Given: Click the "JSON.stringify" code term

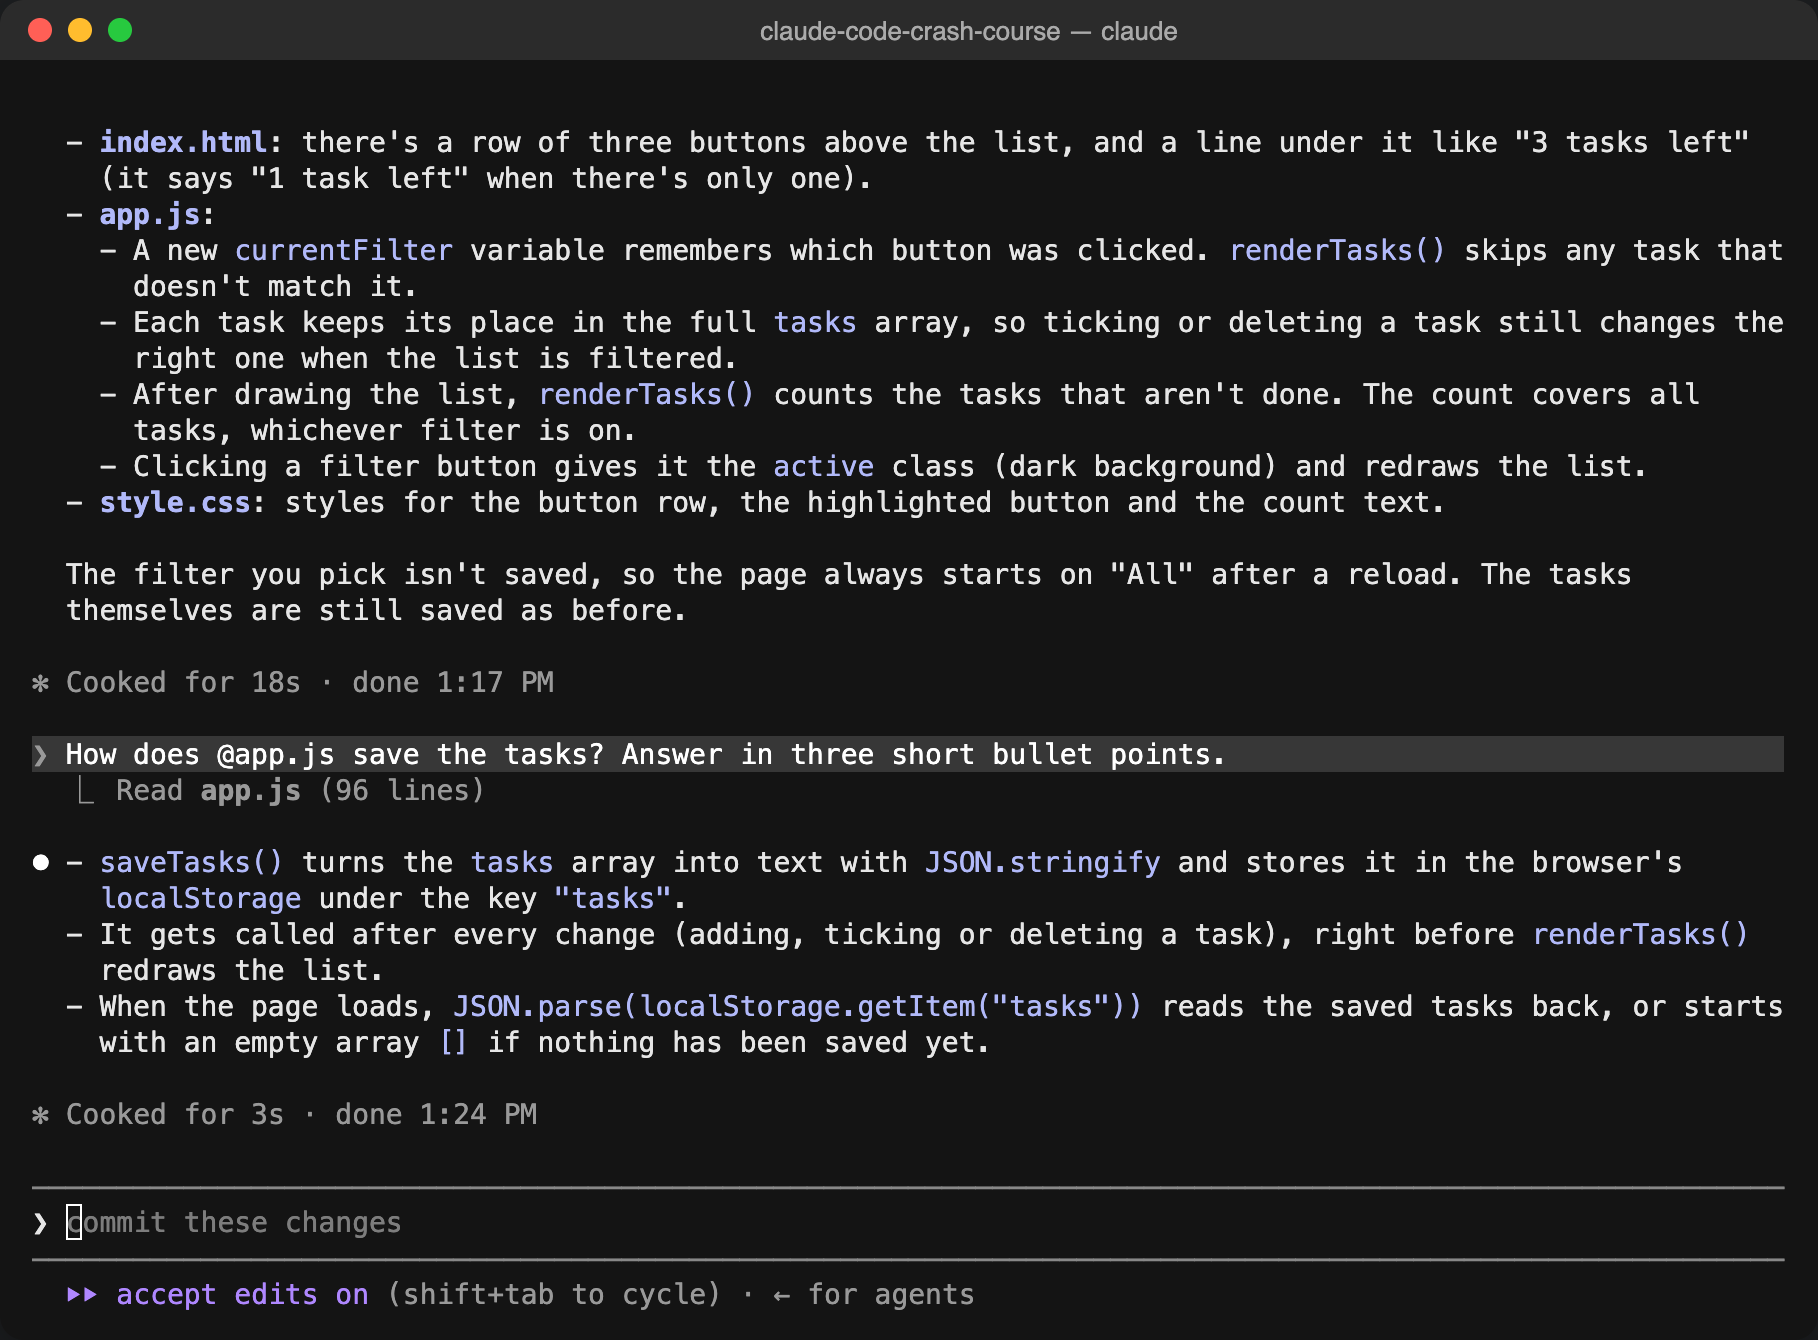Looking at the screenshot, I should click(1042, 862).
